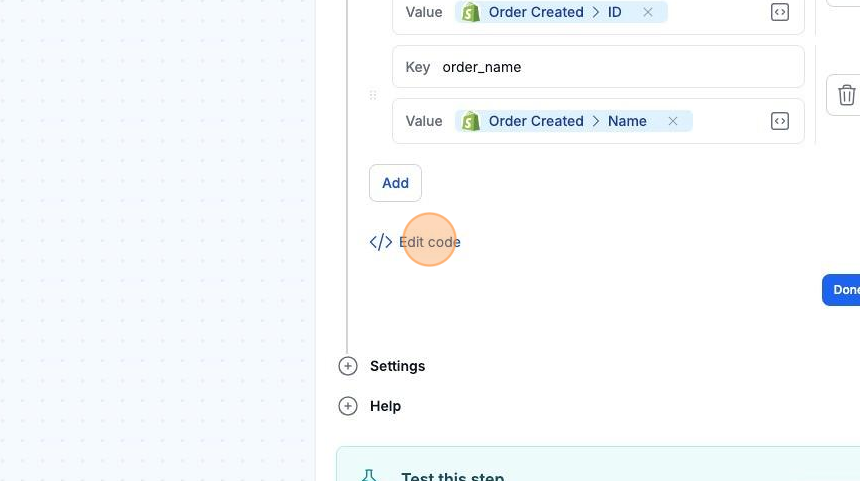
Task: Remove the Order Created Name value chip
Action: click(x=673, y=121)
